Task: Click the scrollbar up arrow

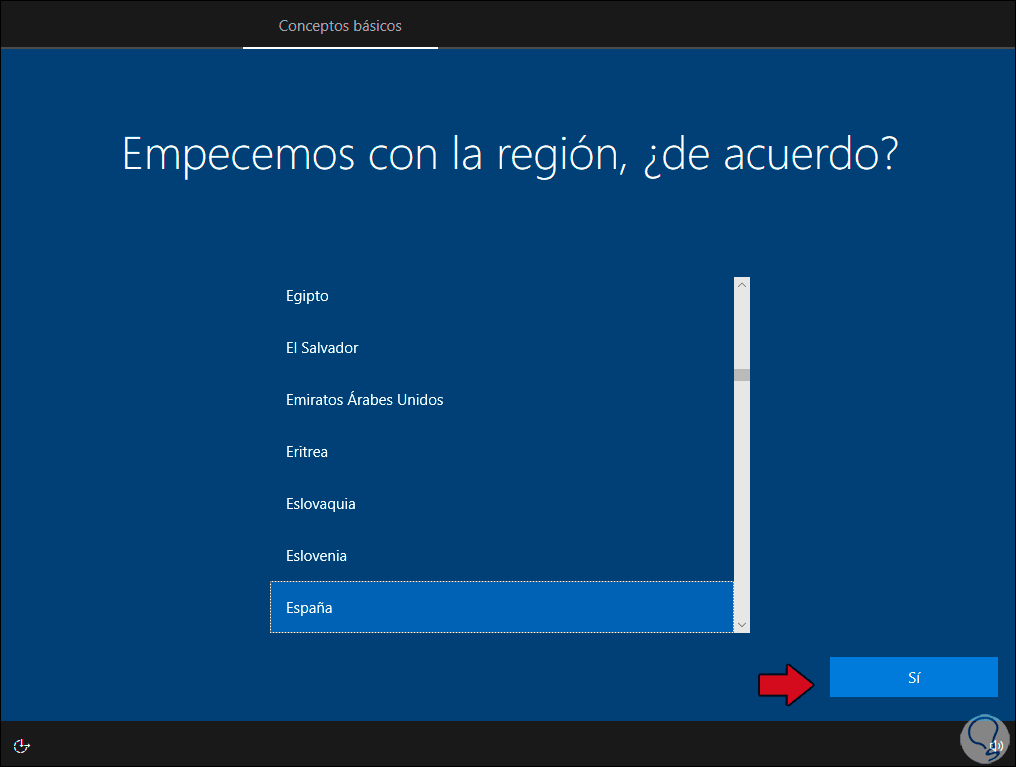Action: pos(741,283)
